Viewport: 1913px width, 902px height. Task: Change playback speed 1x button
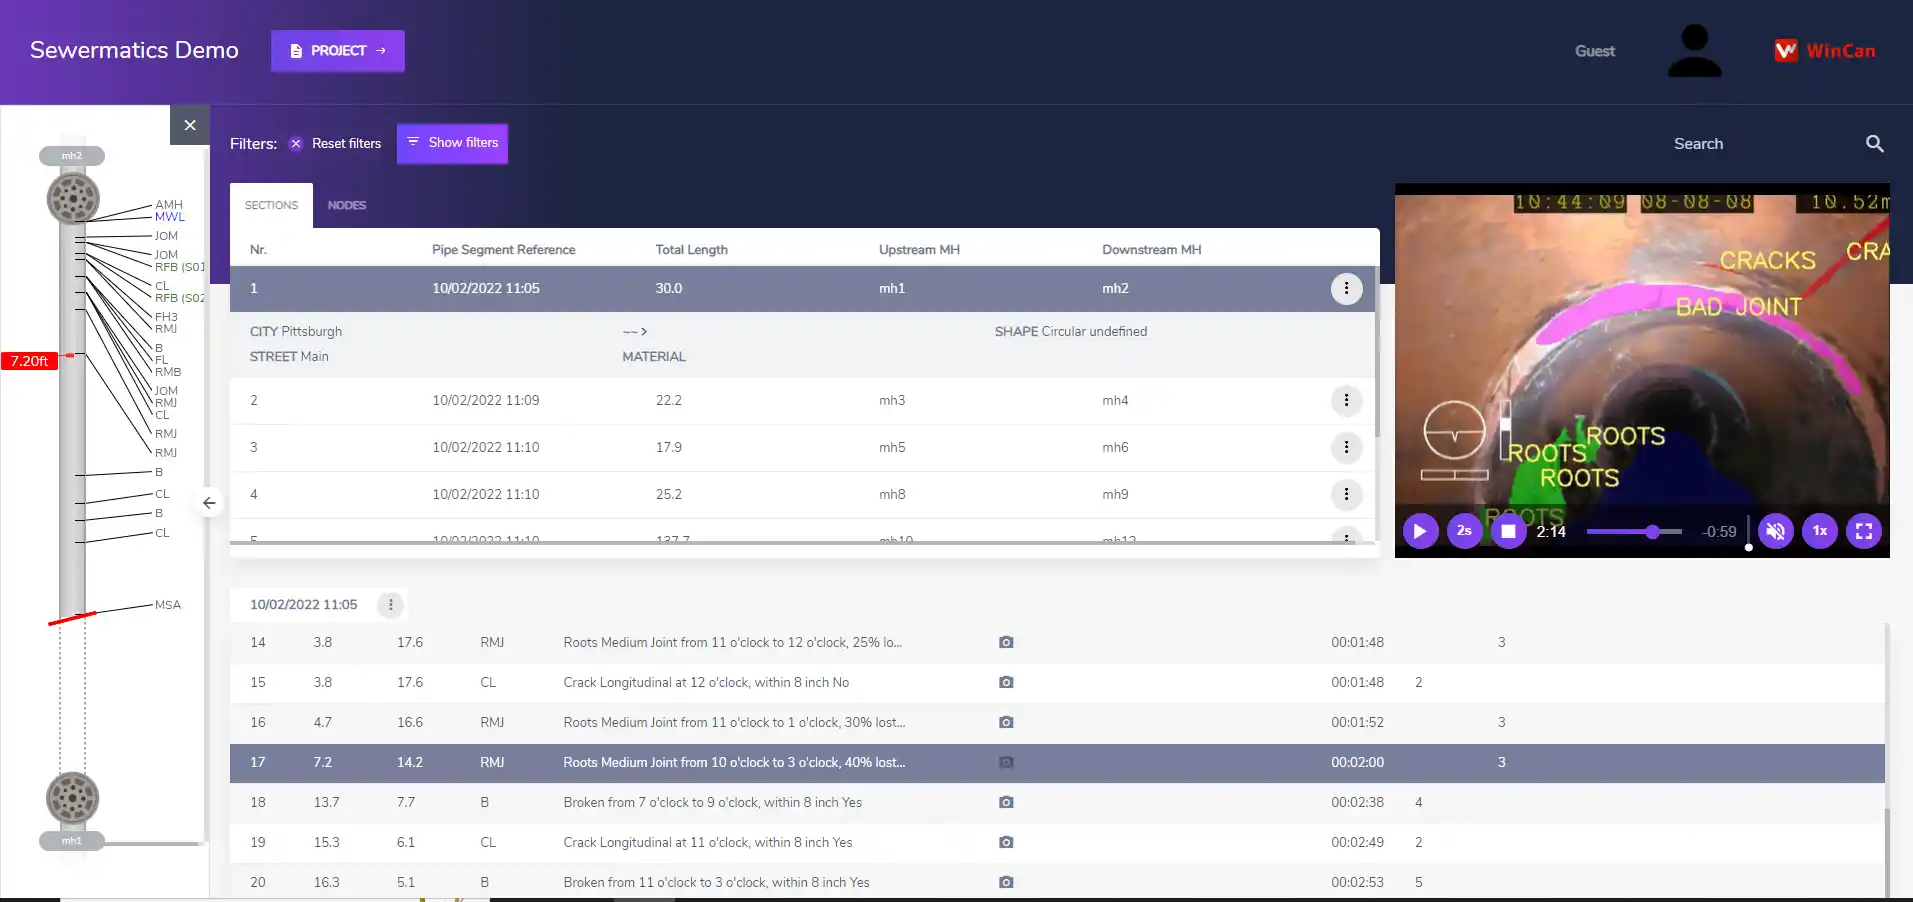(x=1820, y=531)
